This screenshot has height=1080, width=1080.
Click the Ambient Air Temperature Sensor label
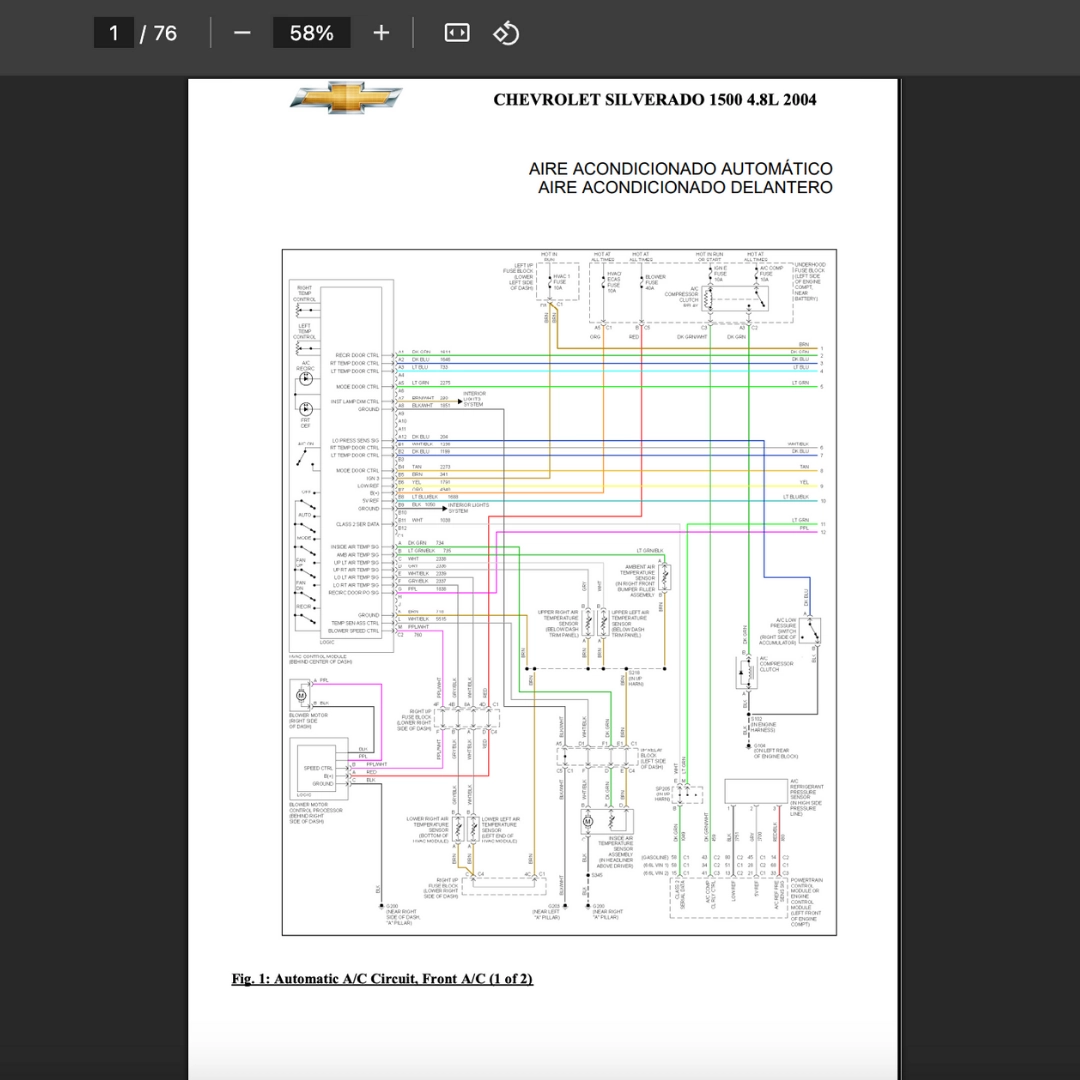637,581
